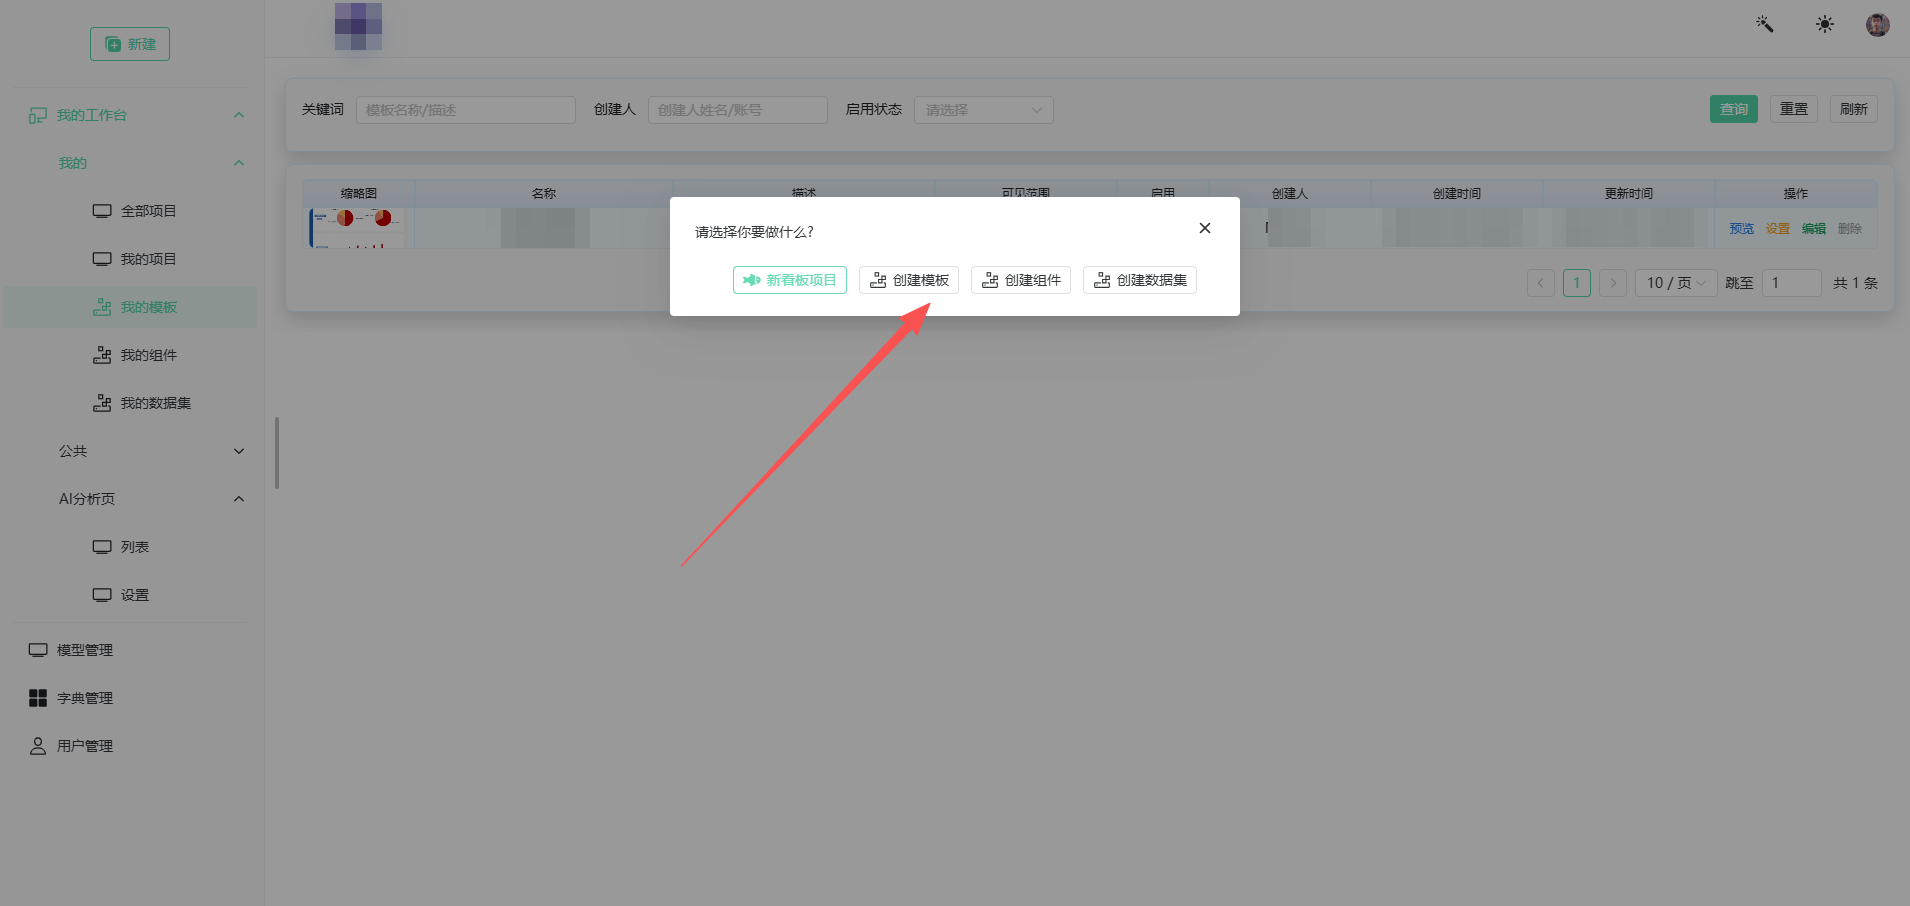Click the 删除 link in row
This screenshot has height=906, width=1910.
pyautogui.click(x=1850, y=229)
